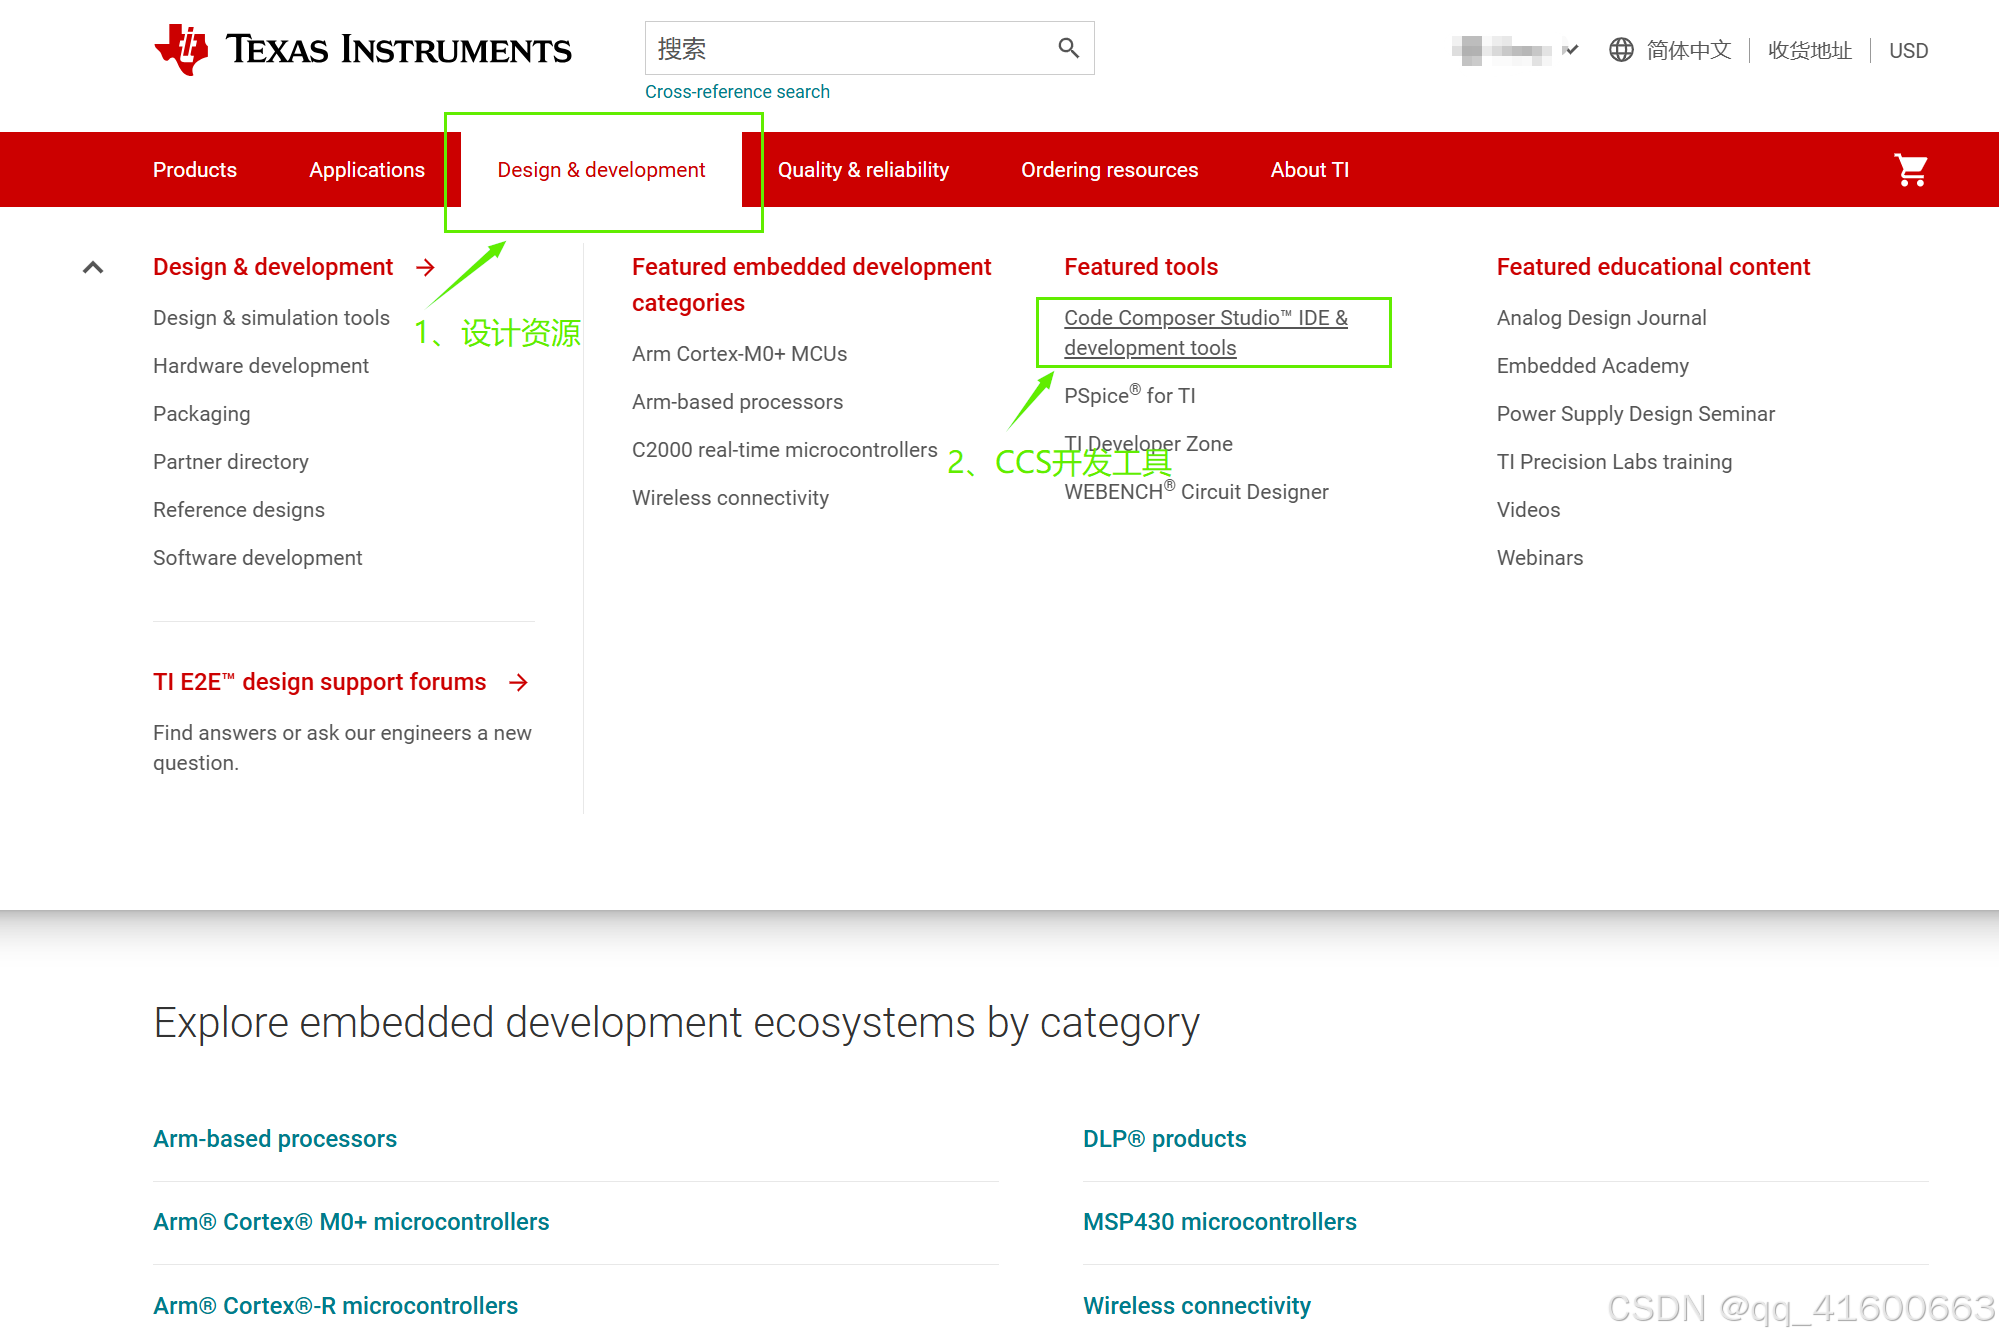Click the 收货地址 shipping address link
Image resolution: width=1999 pixels, height=1342 pixels.
click(1809, 51)
